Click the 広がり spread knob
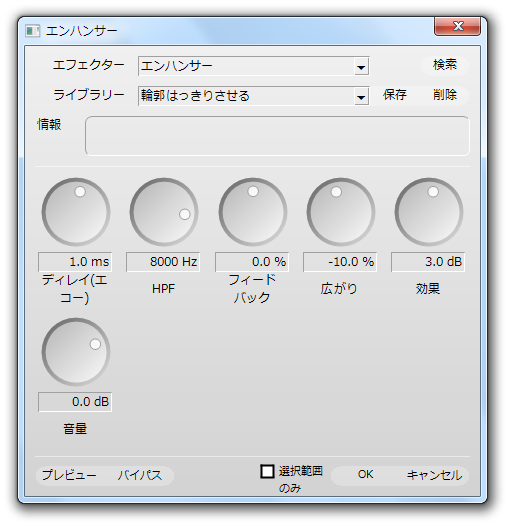Screen dimensions: 509x524 point(341,212)
